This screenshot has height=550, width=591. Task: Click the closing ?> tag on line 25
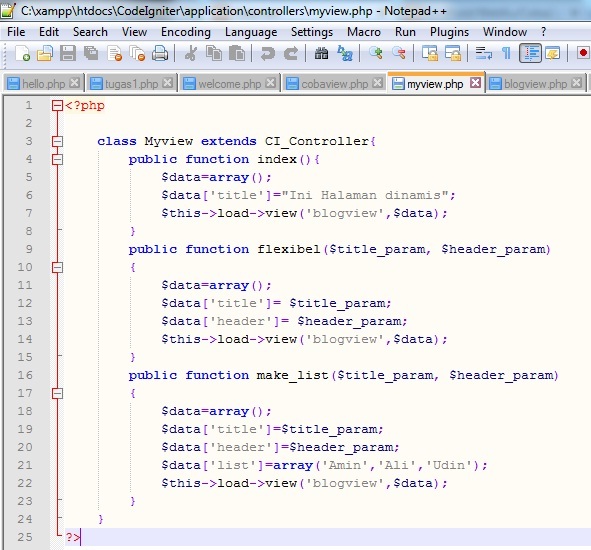(72, 537)
